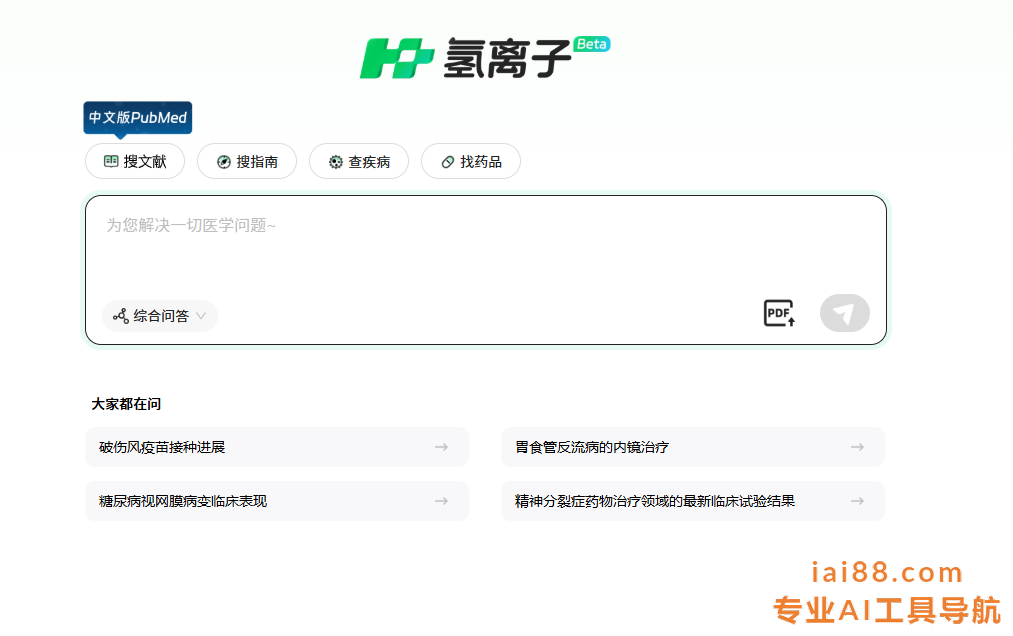Expand the 综合问答 mode dropdown

(x=160, y=316)
